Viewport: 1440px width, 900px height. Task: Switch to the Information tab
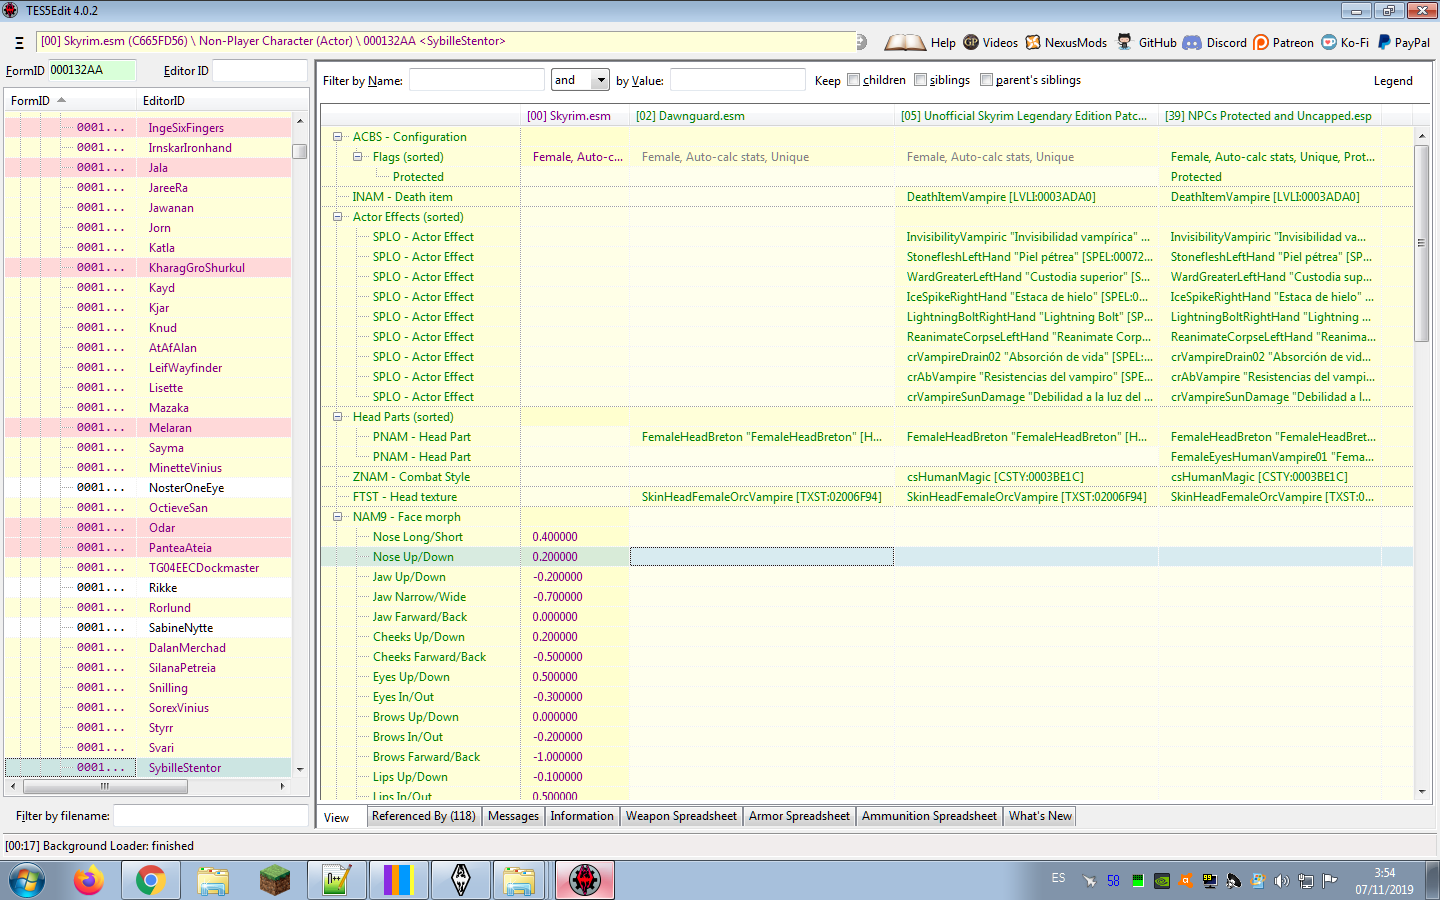pyautogui.click(x=582, y=816)
